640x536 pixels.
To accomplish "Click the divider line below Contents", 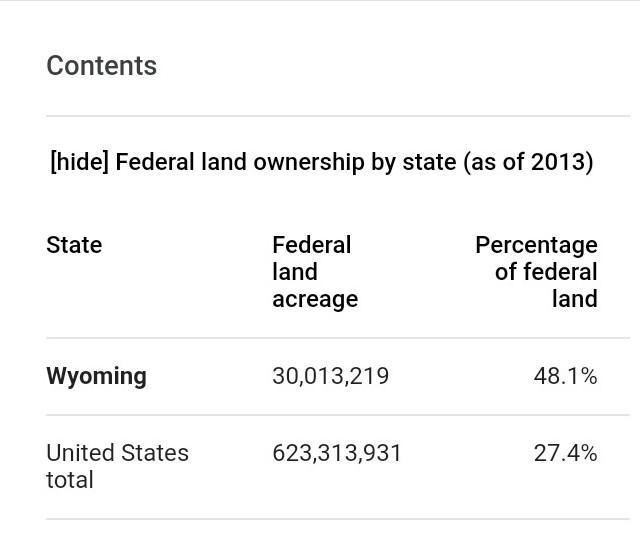I will pos(338,116).
